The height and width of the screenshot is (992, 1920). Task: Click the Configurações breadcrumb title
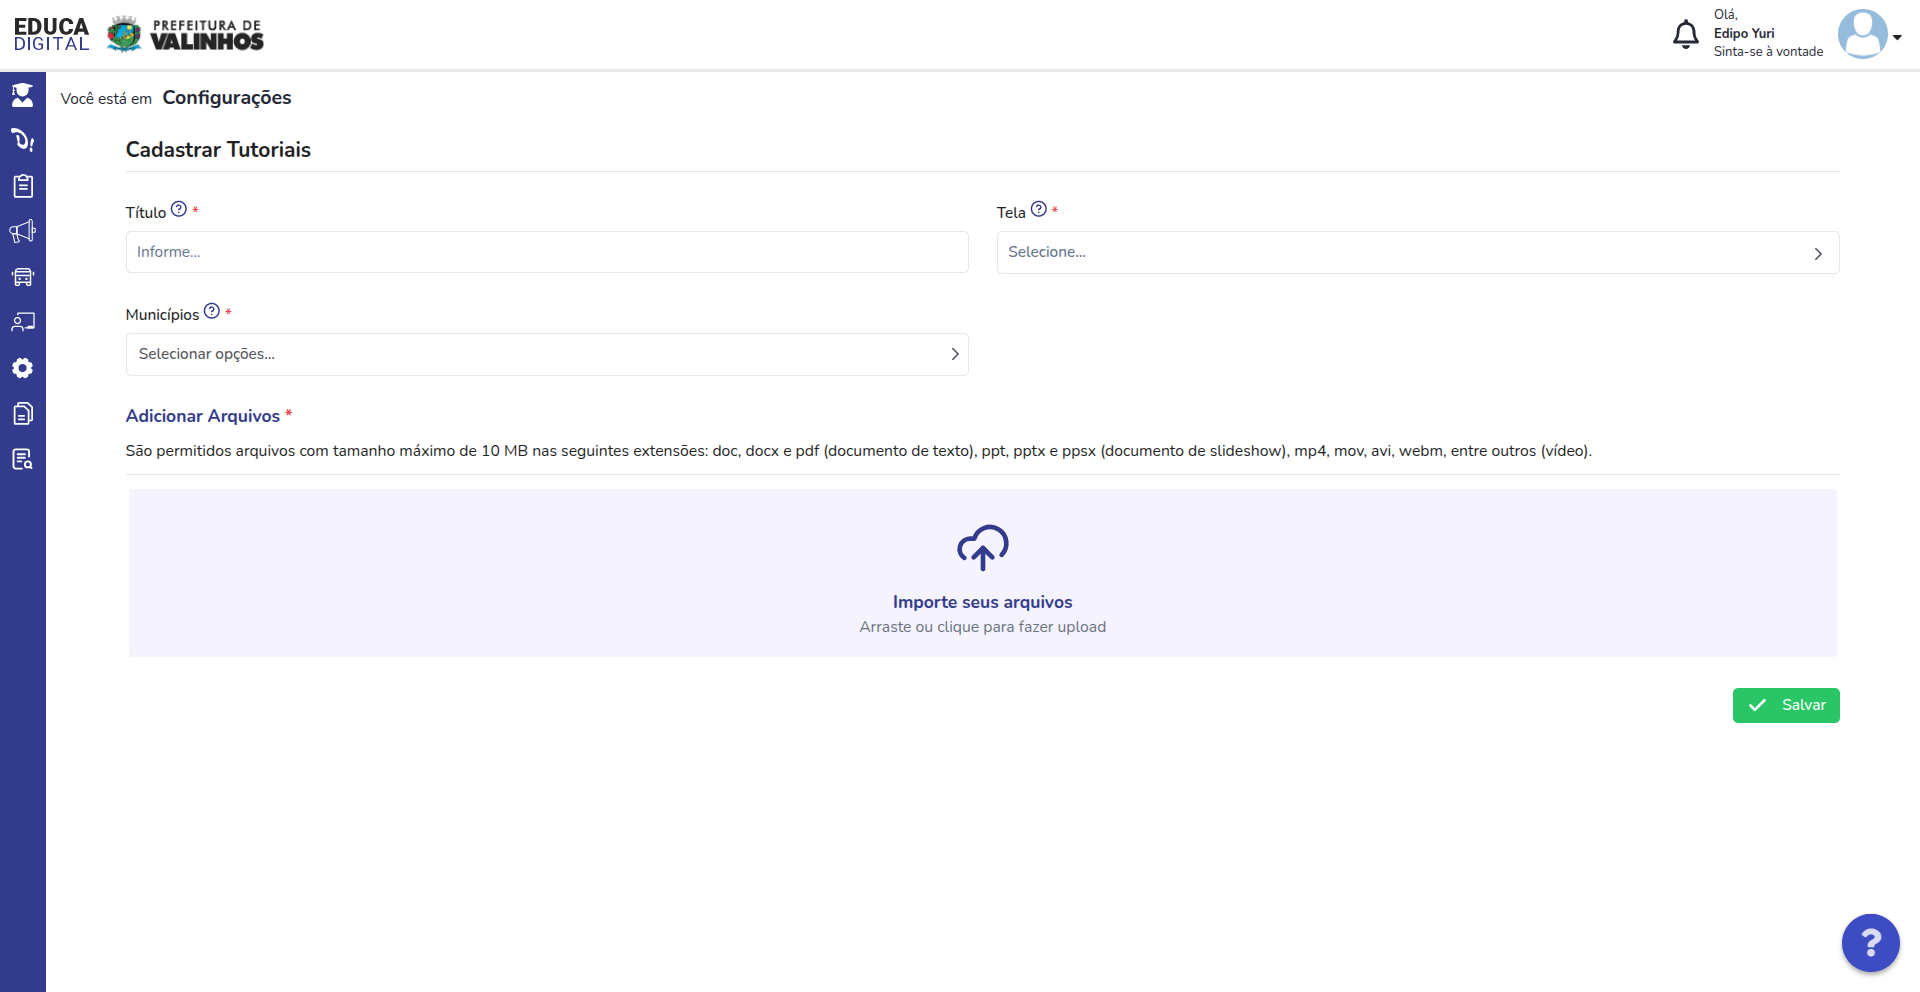227,98
